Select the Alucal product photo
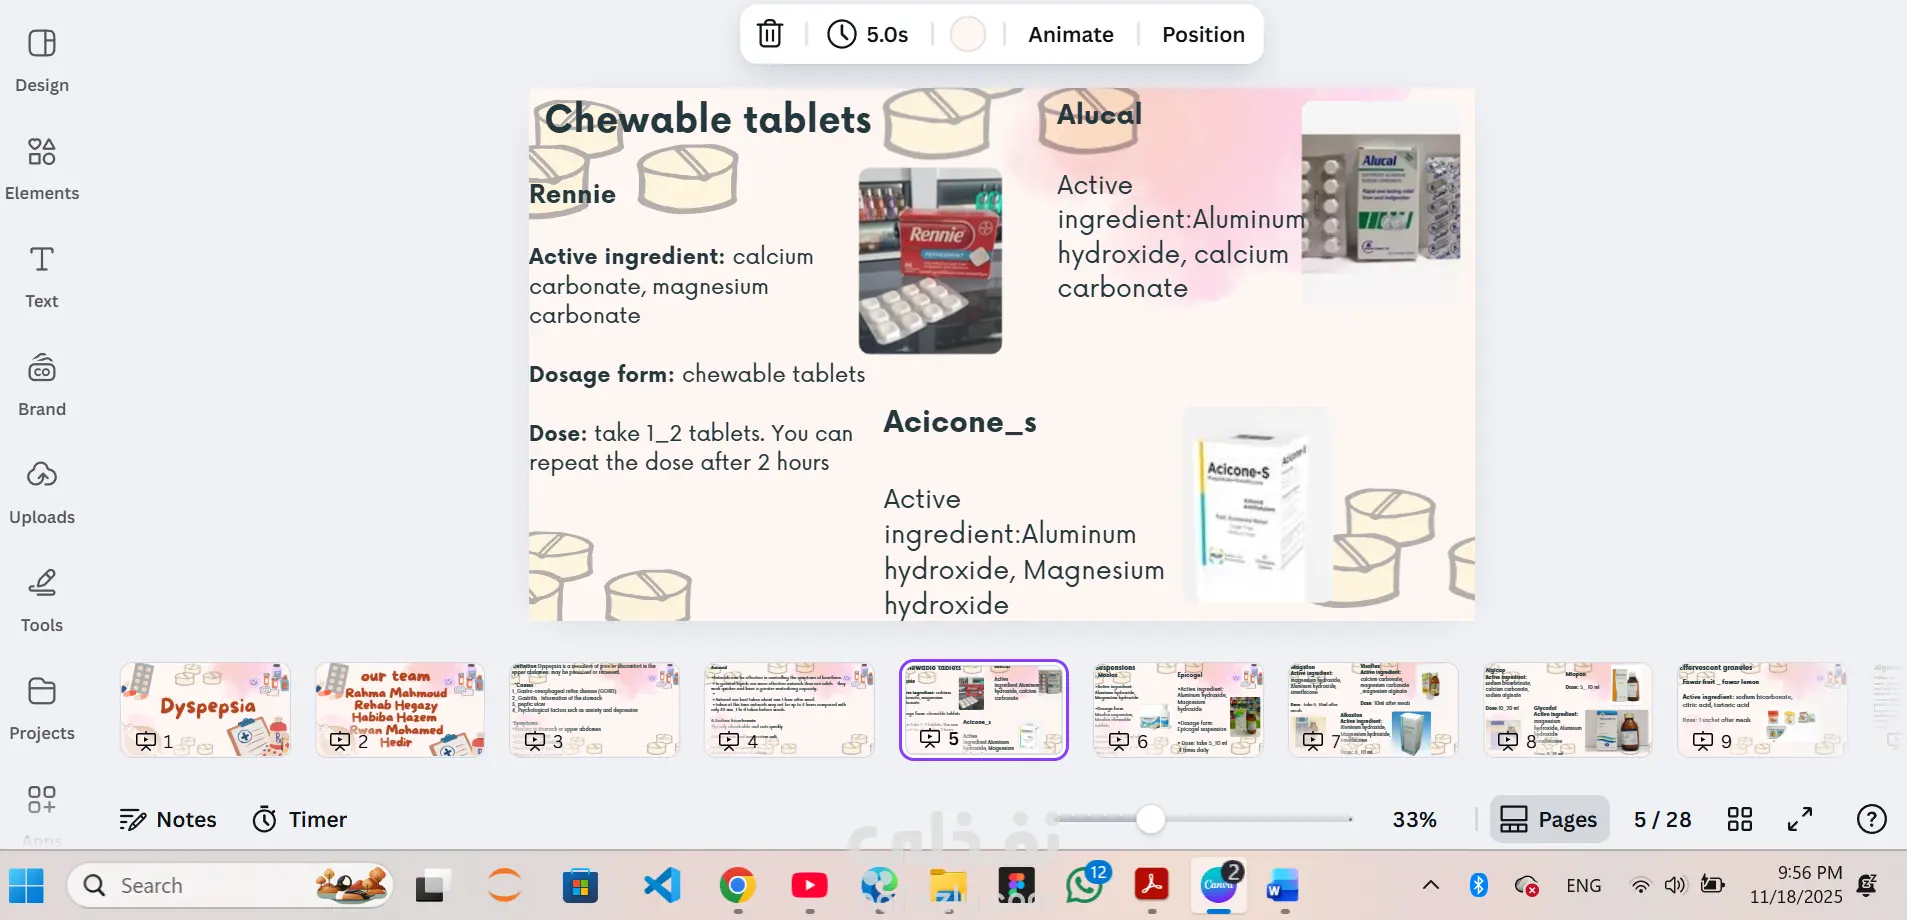 (1381, 204)
